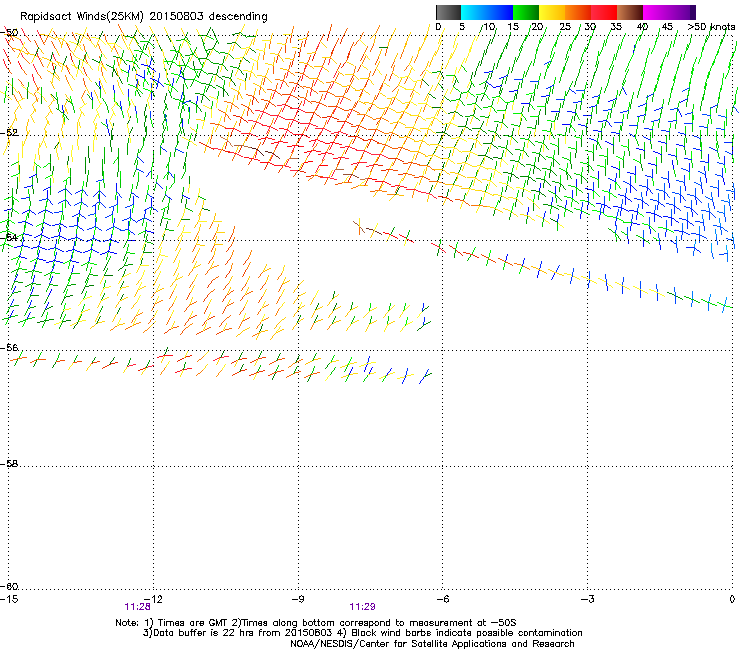Click the longitude label -12
Image resolution: width=740 pixels, height=650 pixels.
pos(153,599)
